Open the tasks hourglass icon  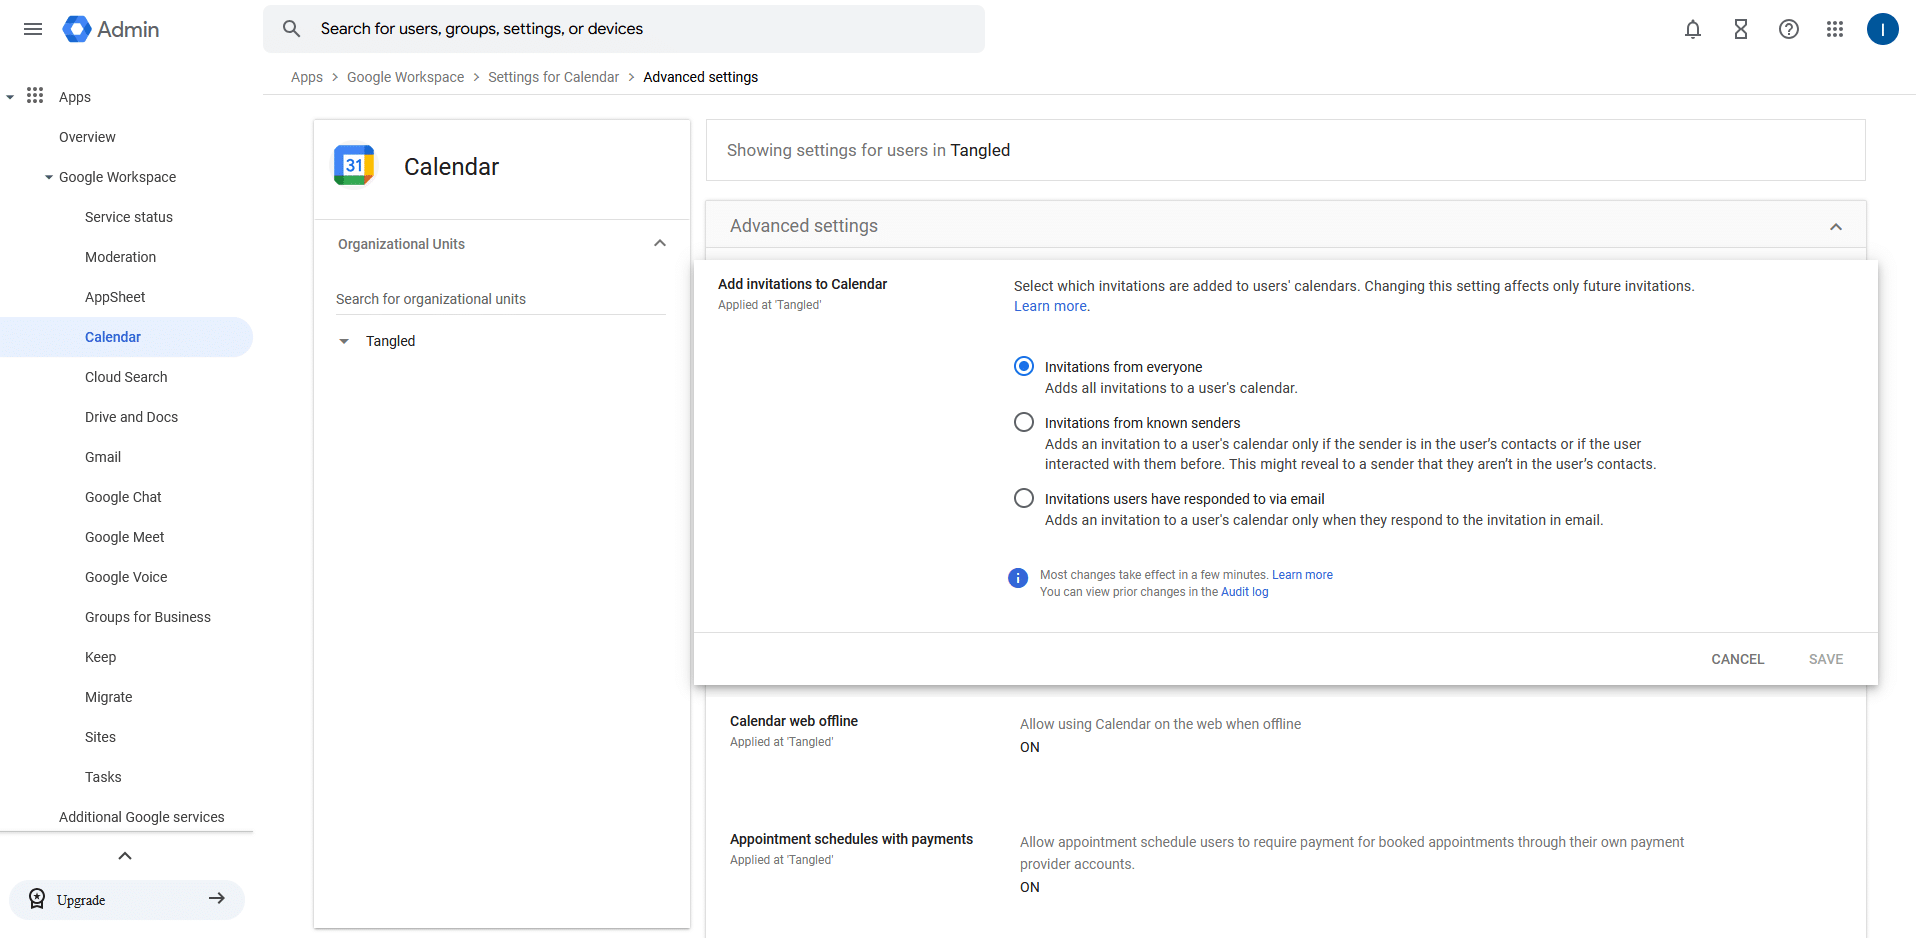(1740, 29)
